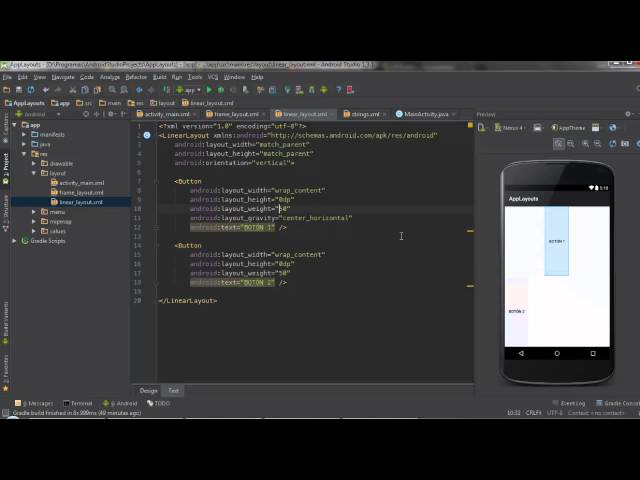Click the Preview refresh icon
The height and width of the screenshot is (480, 640).
pos(613,144)
